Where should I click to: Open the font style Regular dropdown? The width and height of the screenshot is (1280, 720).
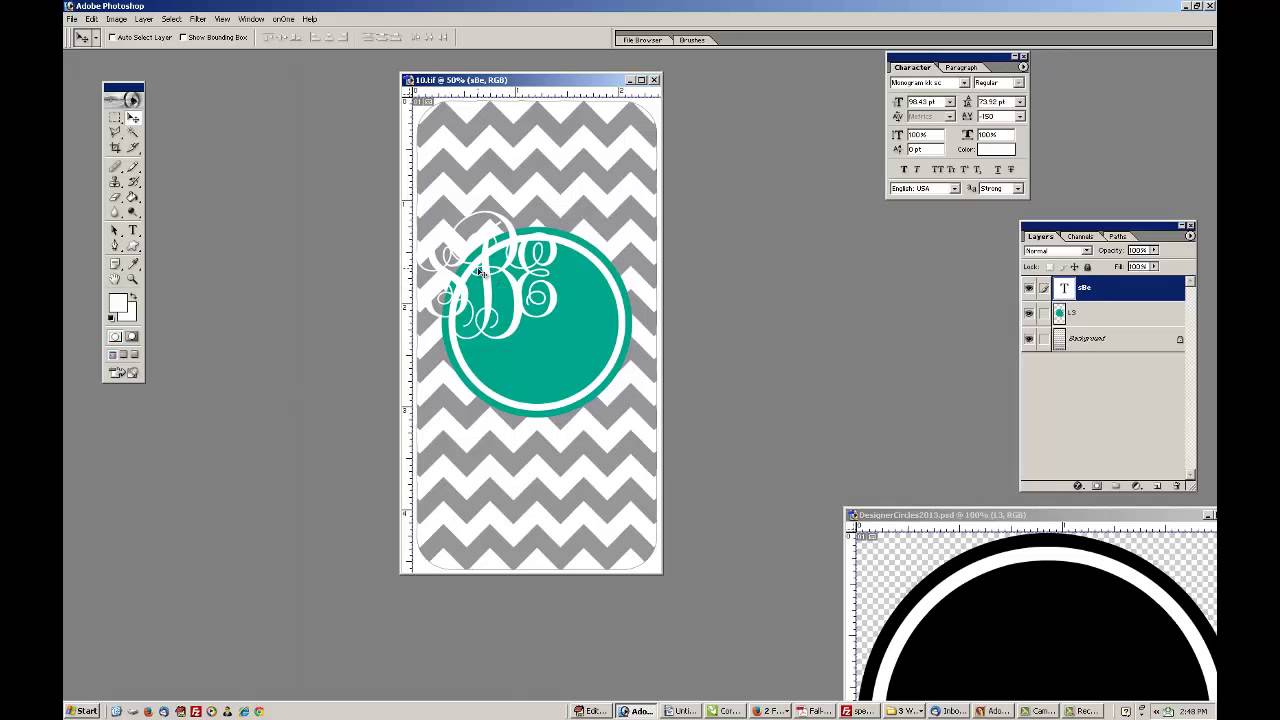click(1018, 83)
